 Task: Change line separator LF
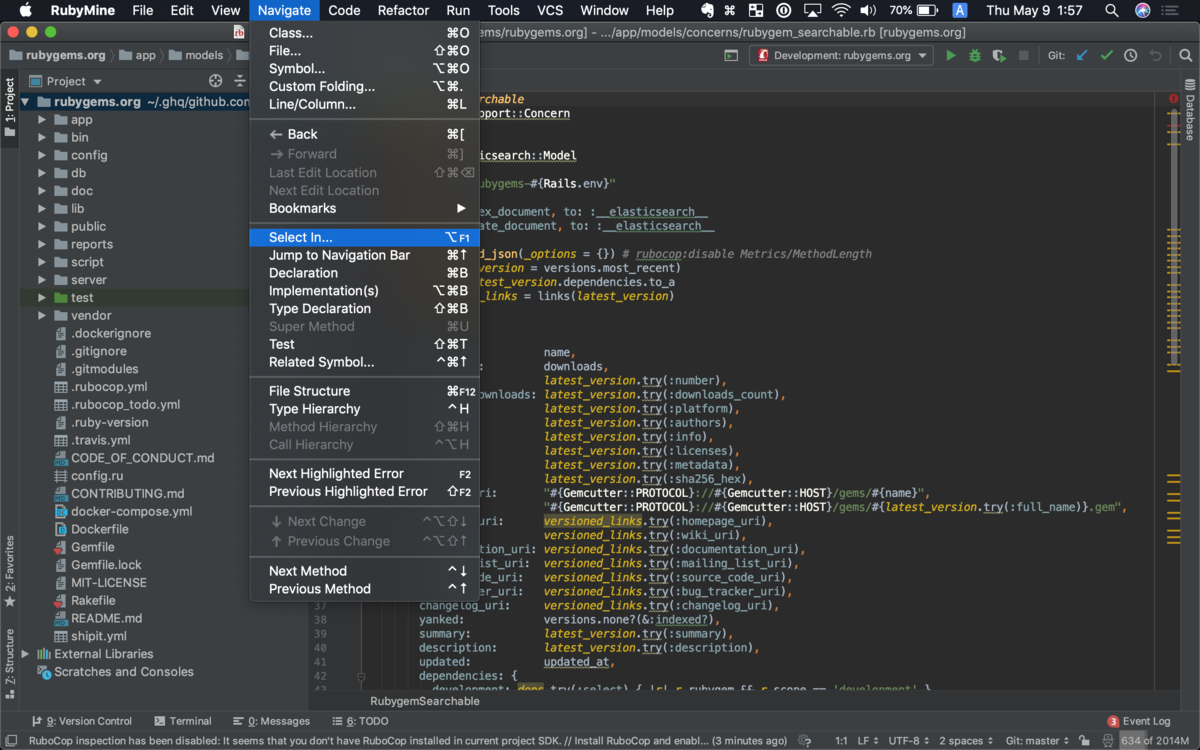(x=867, y=741)
